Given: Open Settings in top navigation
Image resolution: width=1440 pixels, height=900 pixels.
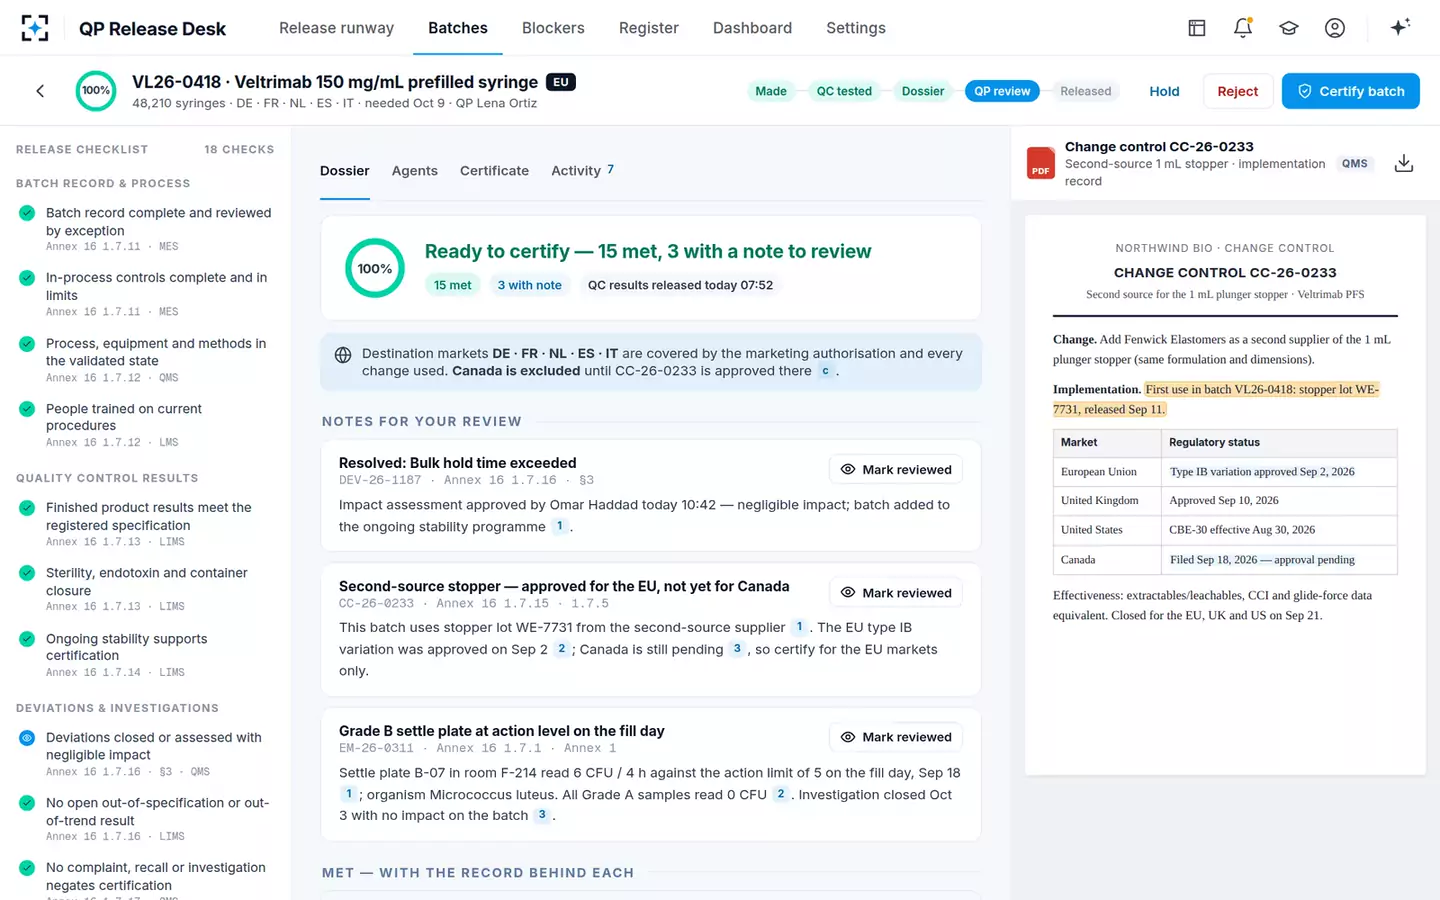Looking at the screenshot, I should [856, 28].
